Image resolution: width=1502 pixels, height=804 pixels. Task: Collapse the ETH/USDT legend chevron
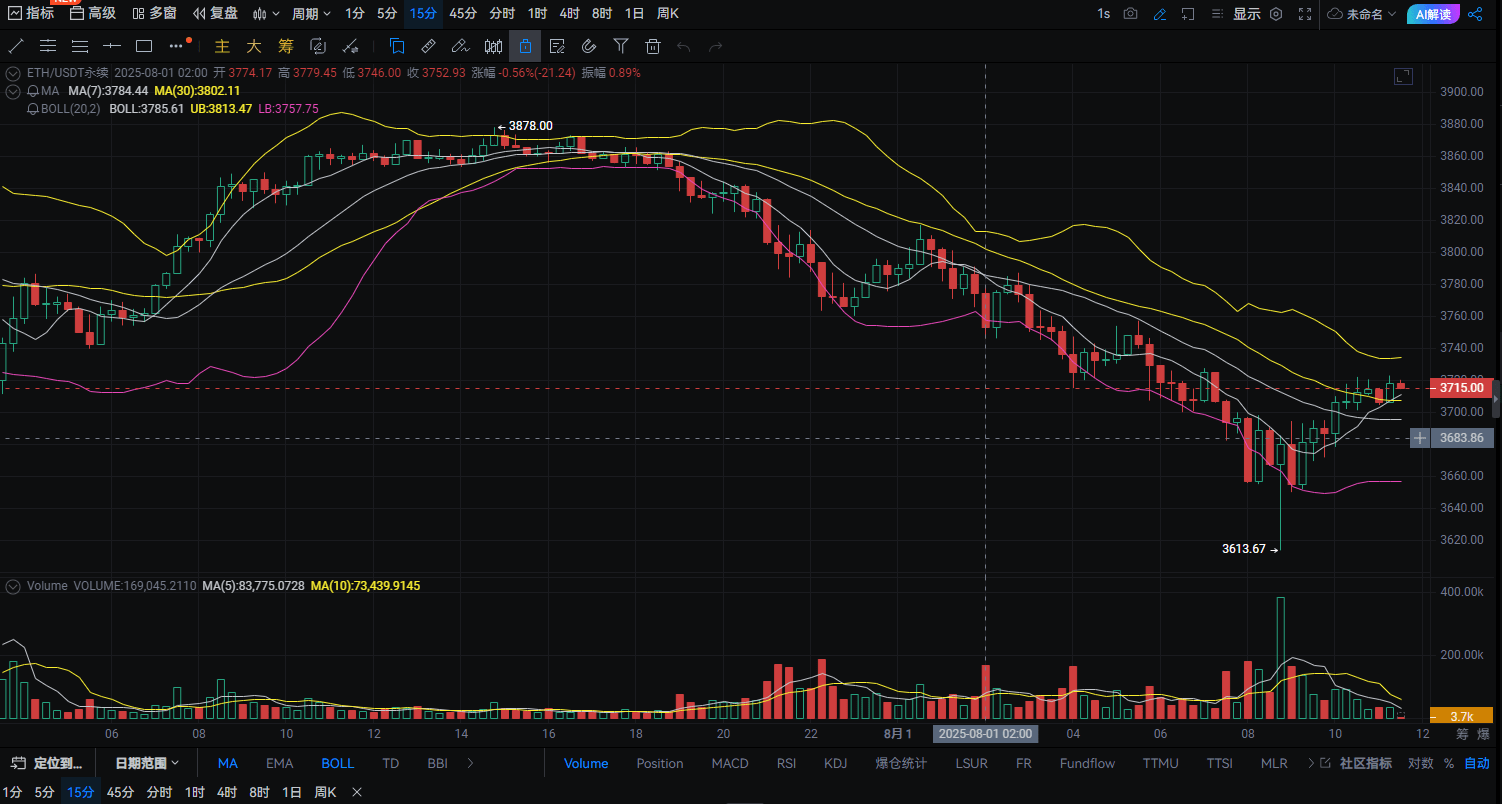(x=13, y=73)
